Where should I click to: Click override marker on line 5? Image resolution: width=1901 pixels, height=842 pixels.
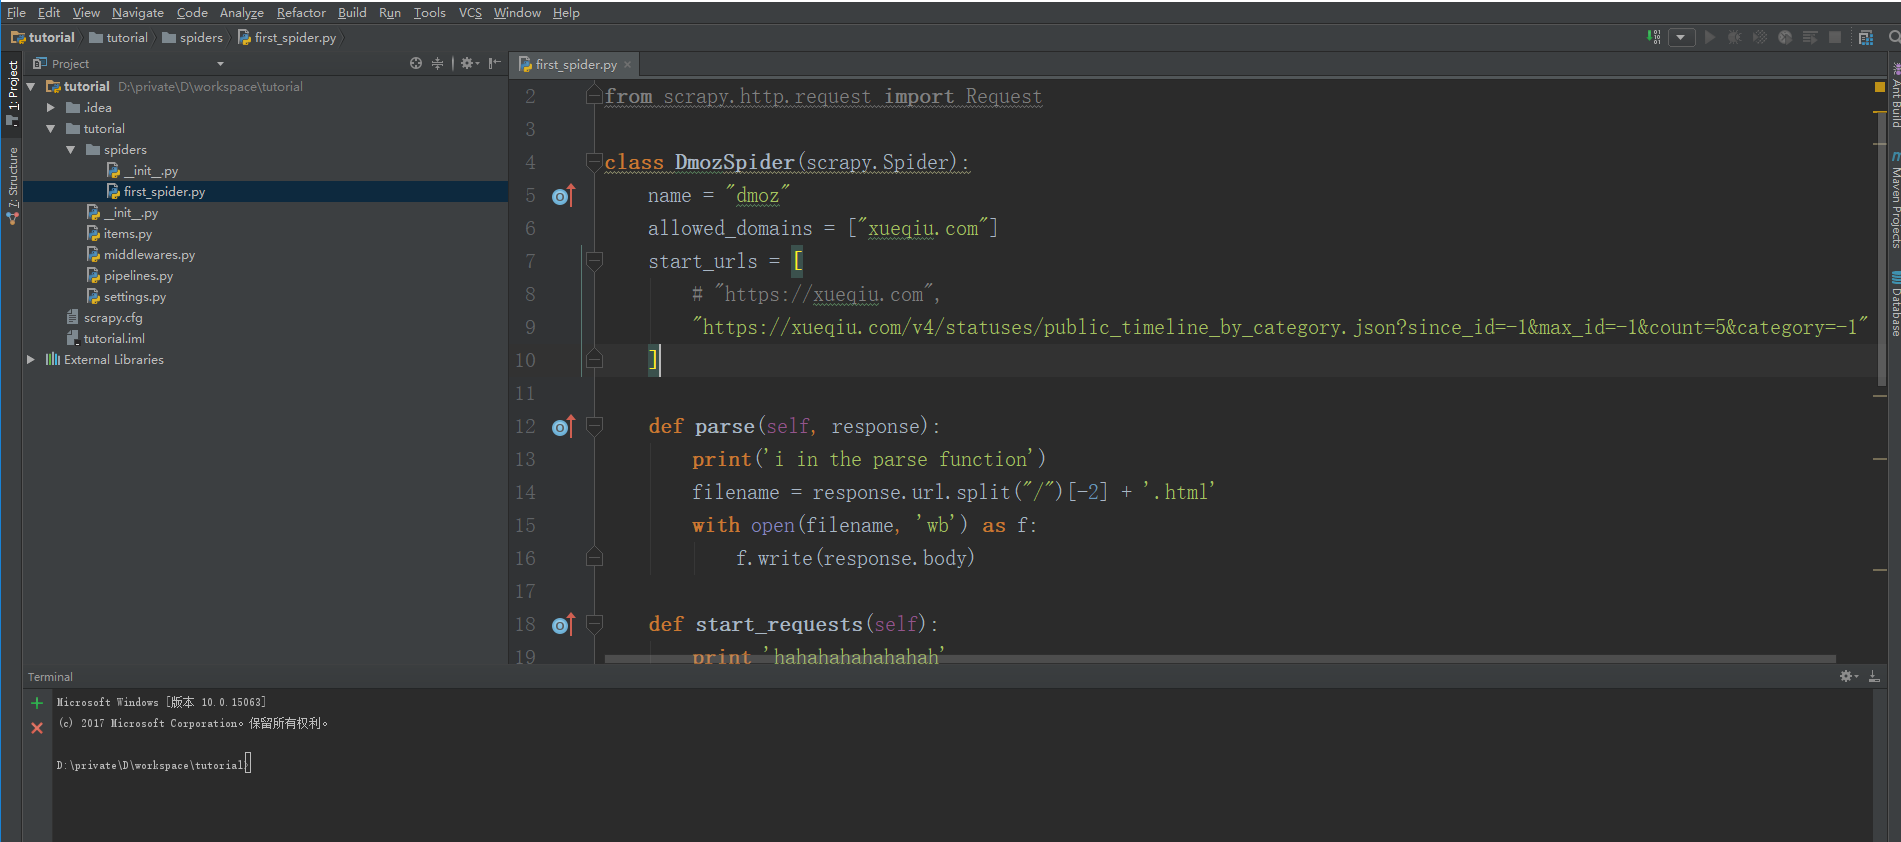(563, 196)
